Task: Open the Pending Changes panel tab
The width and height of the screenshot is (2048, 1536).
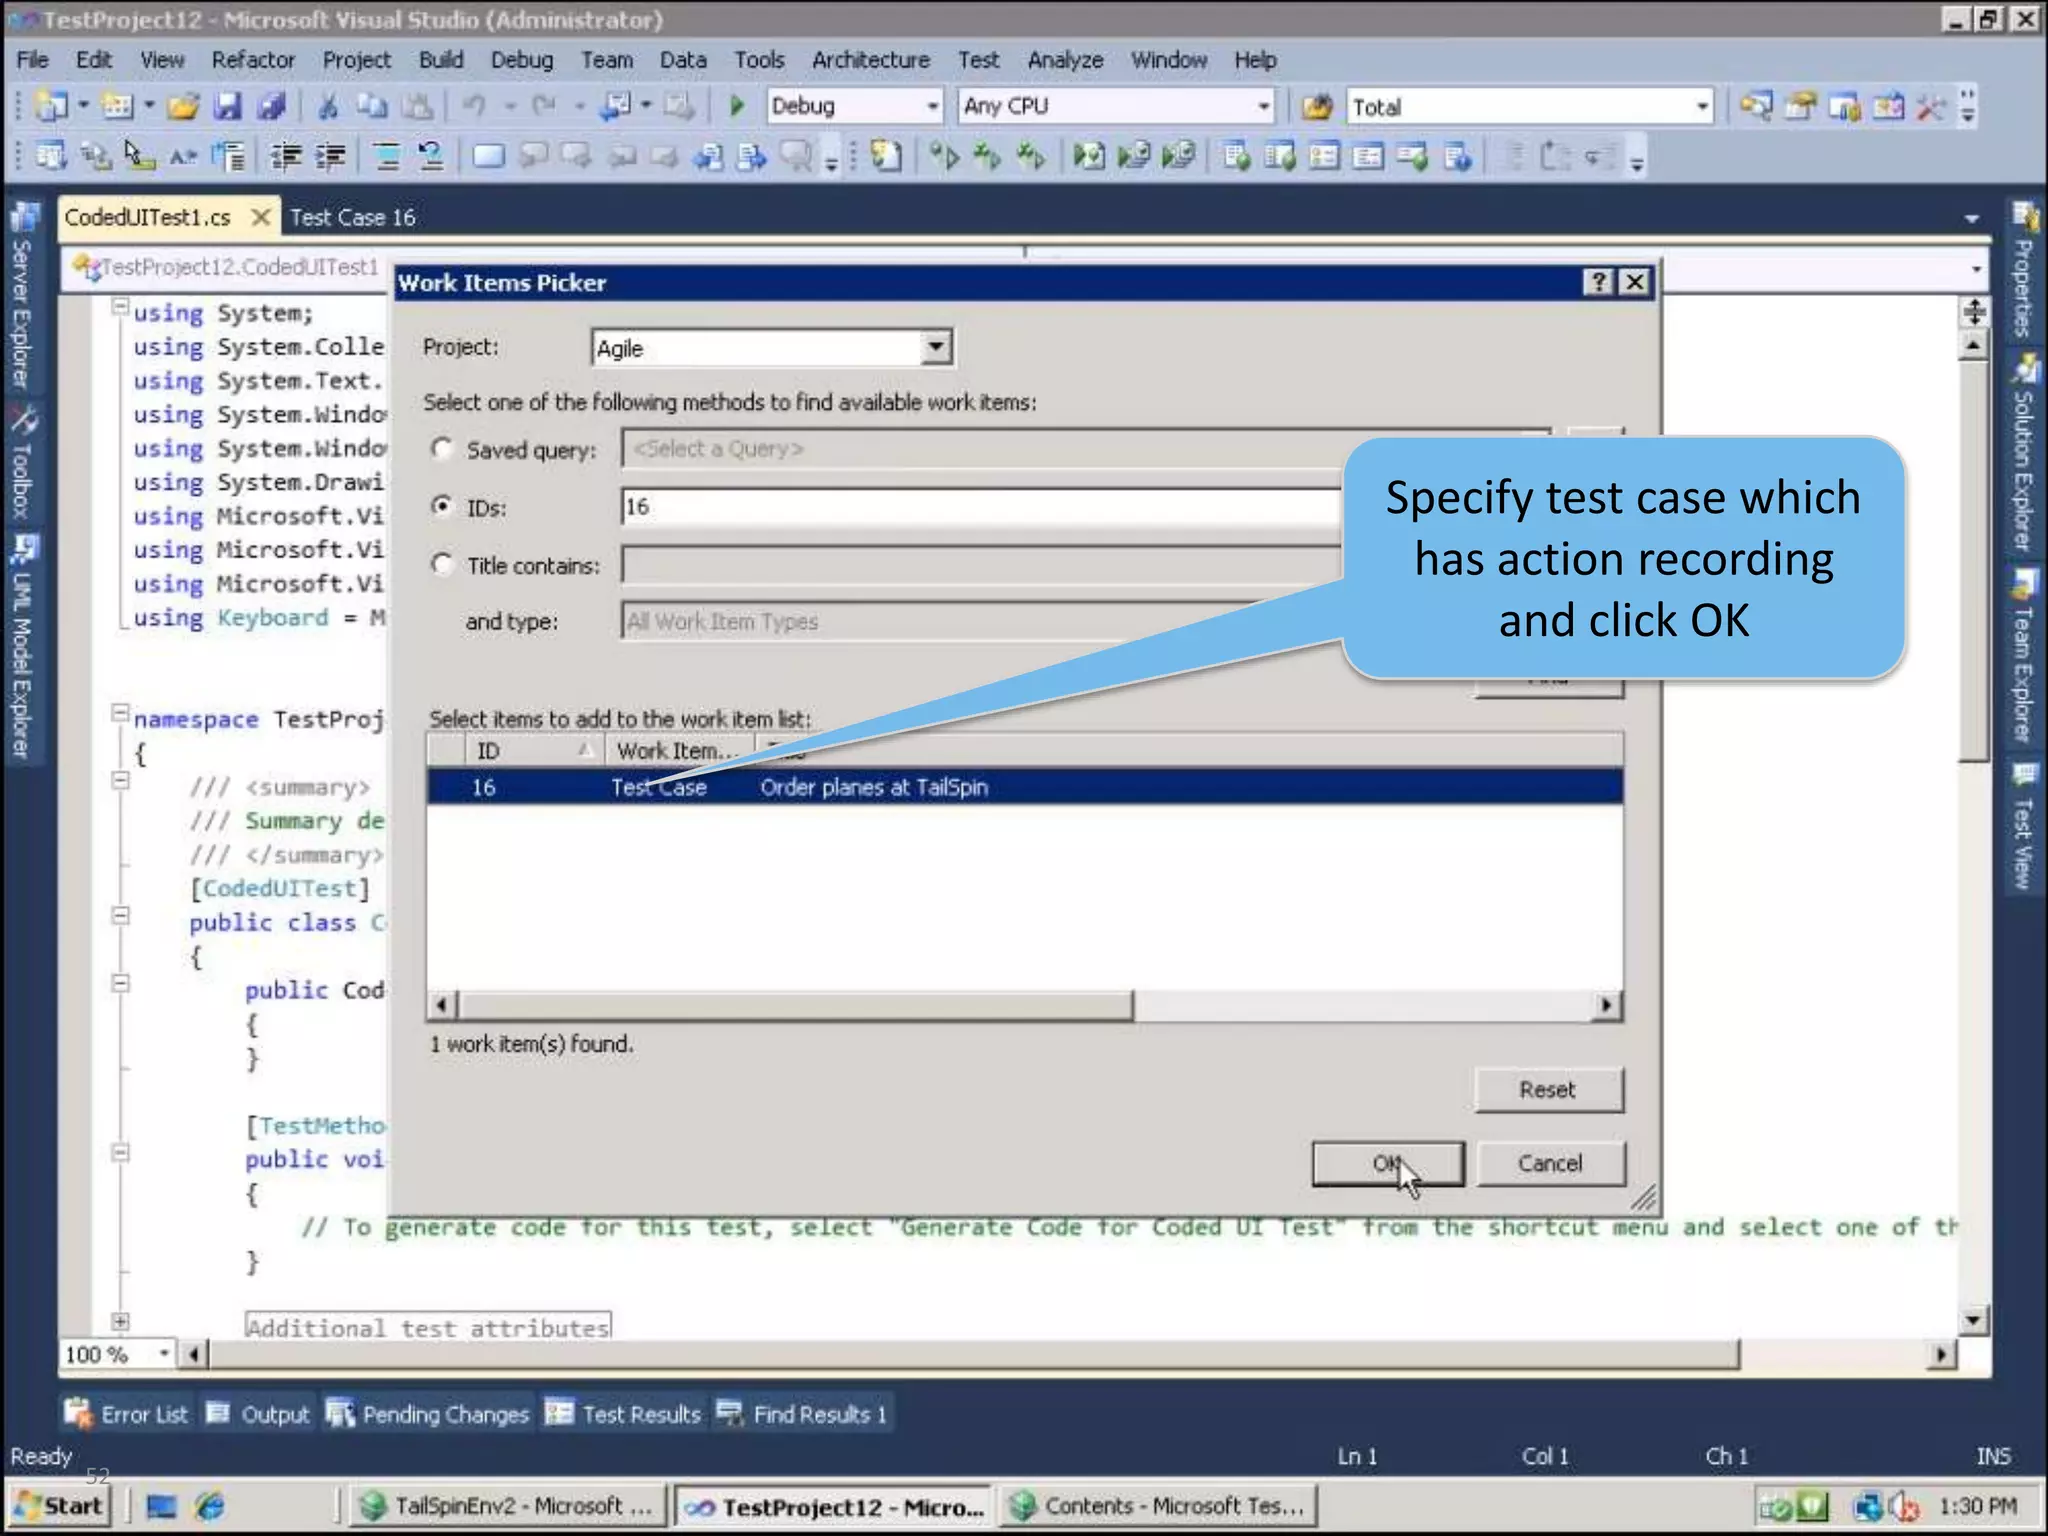Action: tap(428, 1414)
